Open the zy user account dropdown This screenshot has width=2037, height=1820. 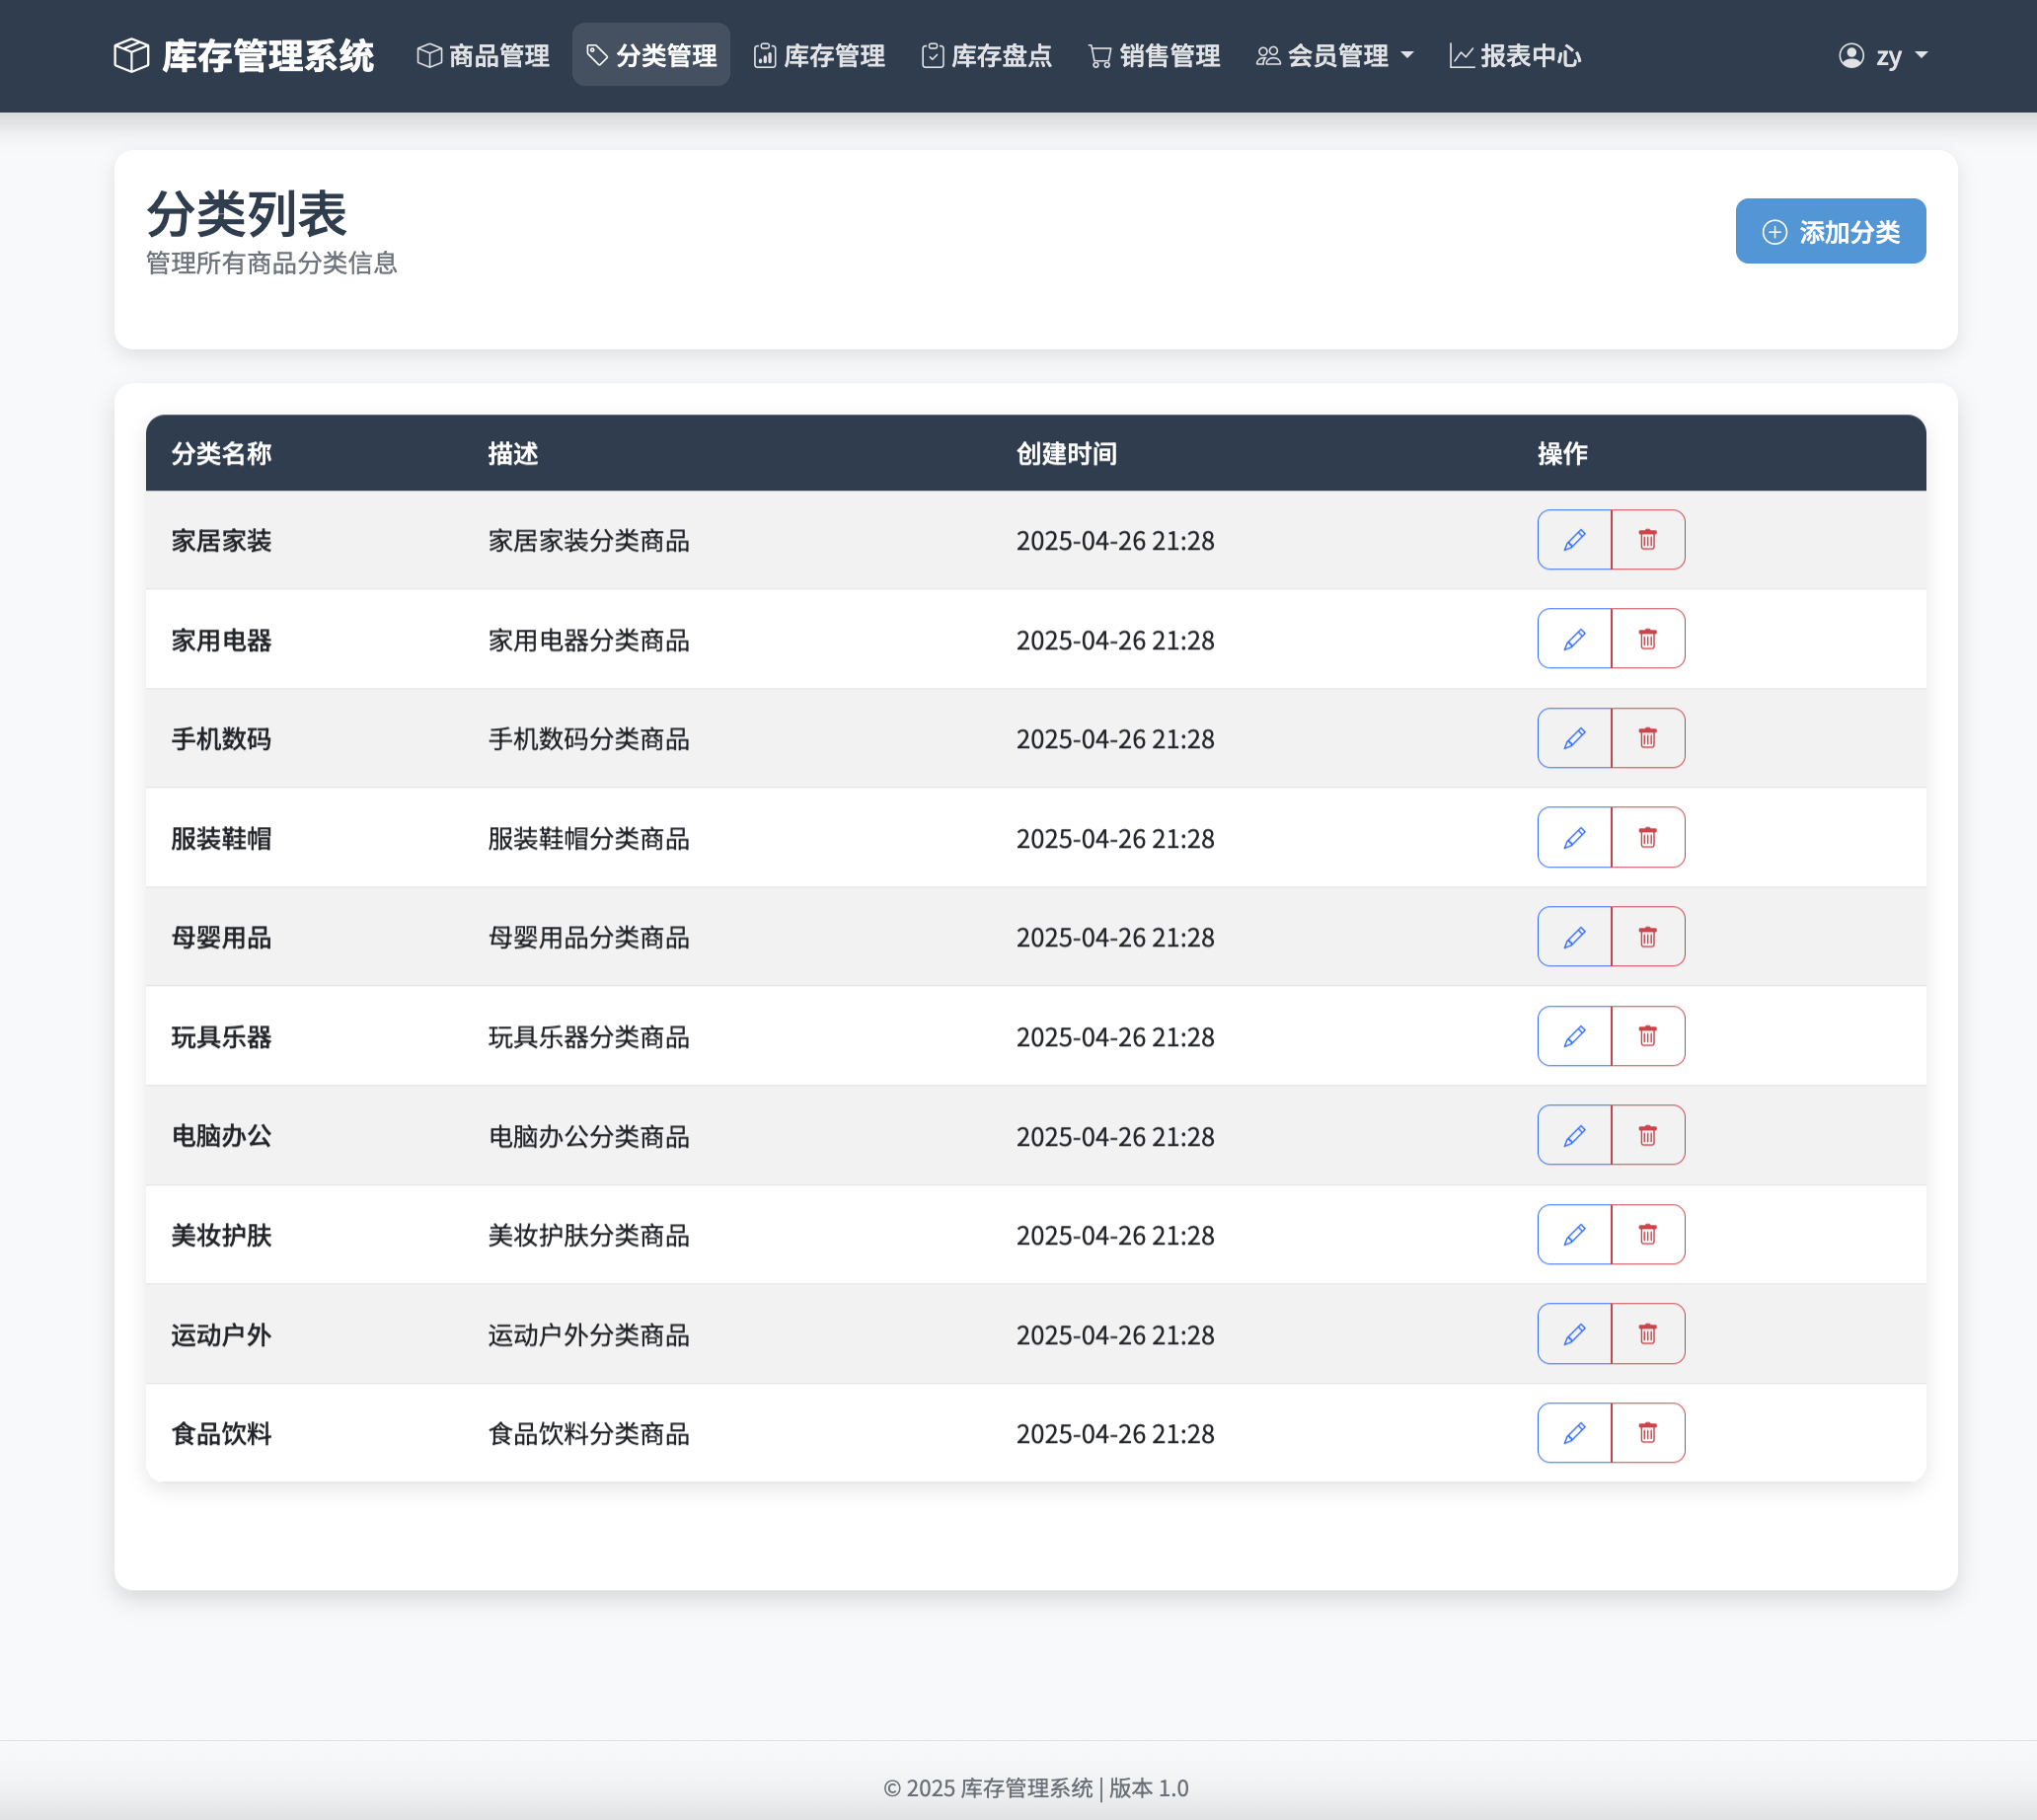(x=1883, y=56)
